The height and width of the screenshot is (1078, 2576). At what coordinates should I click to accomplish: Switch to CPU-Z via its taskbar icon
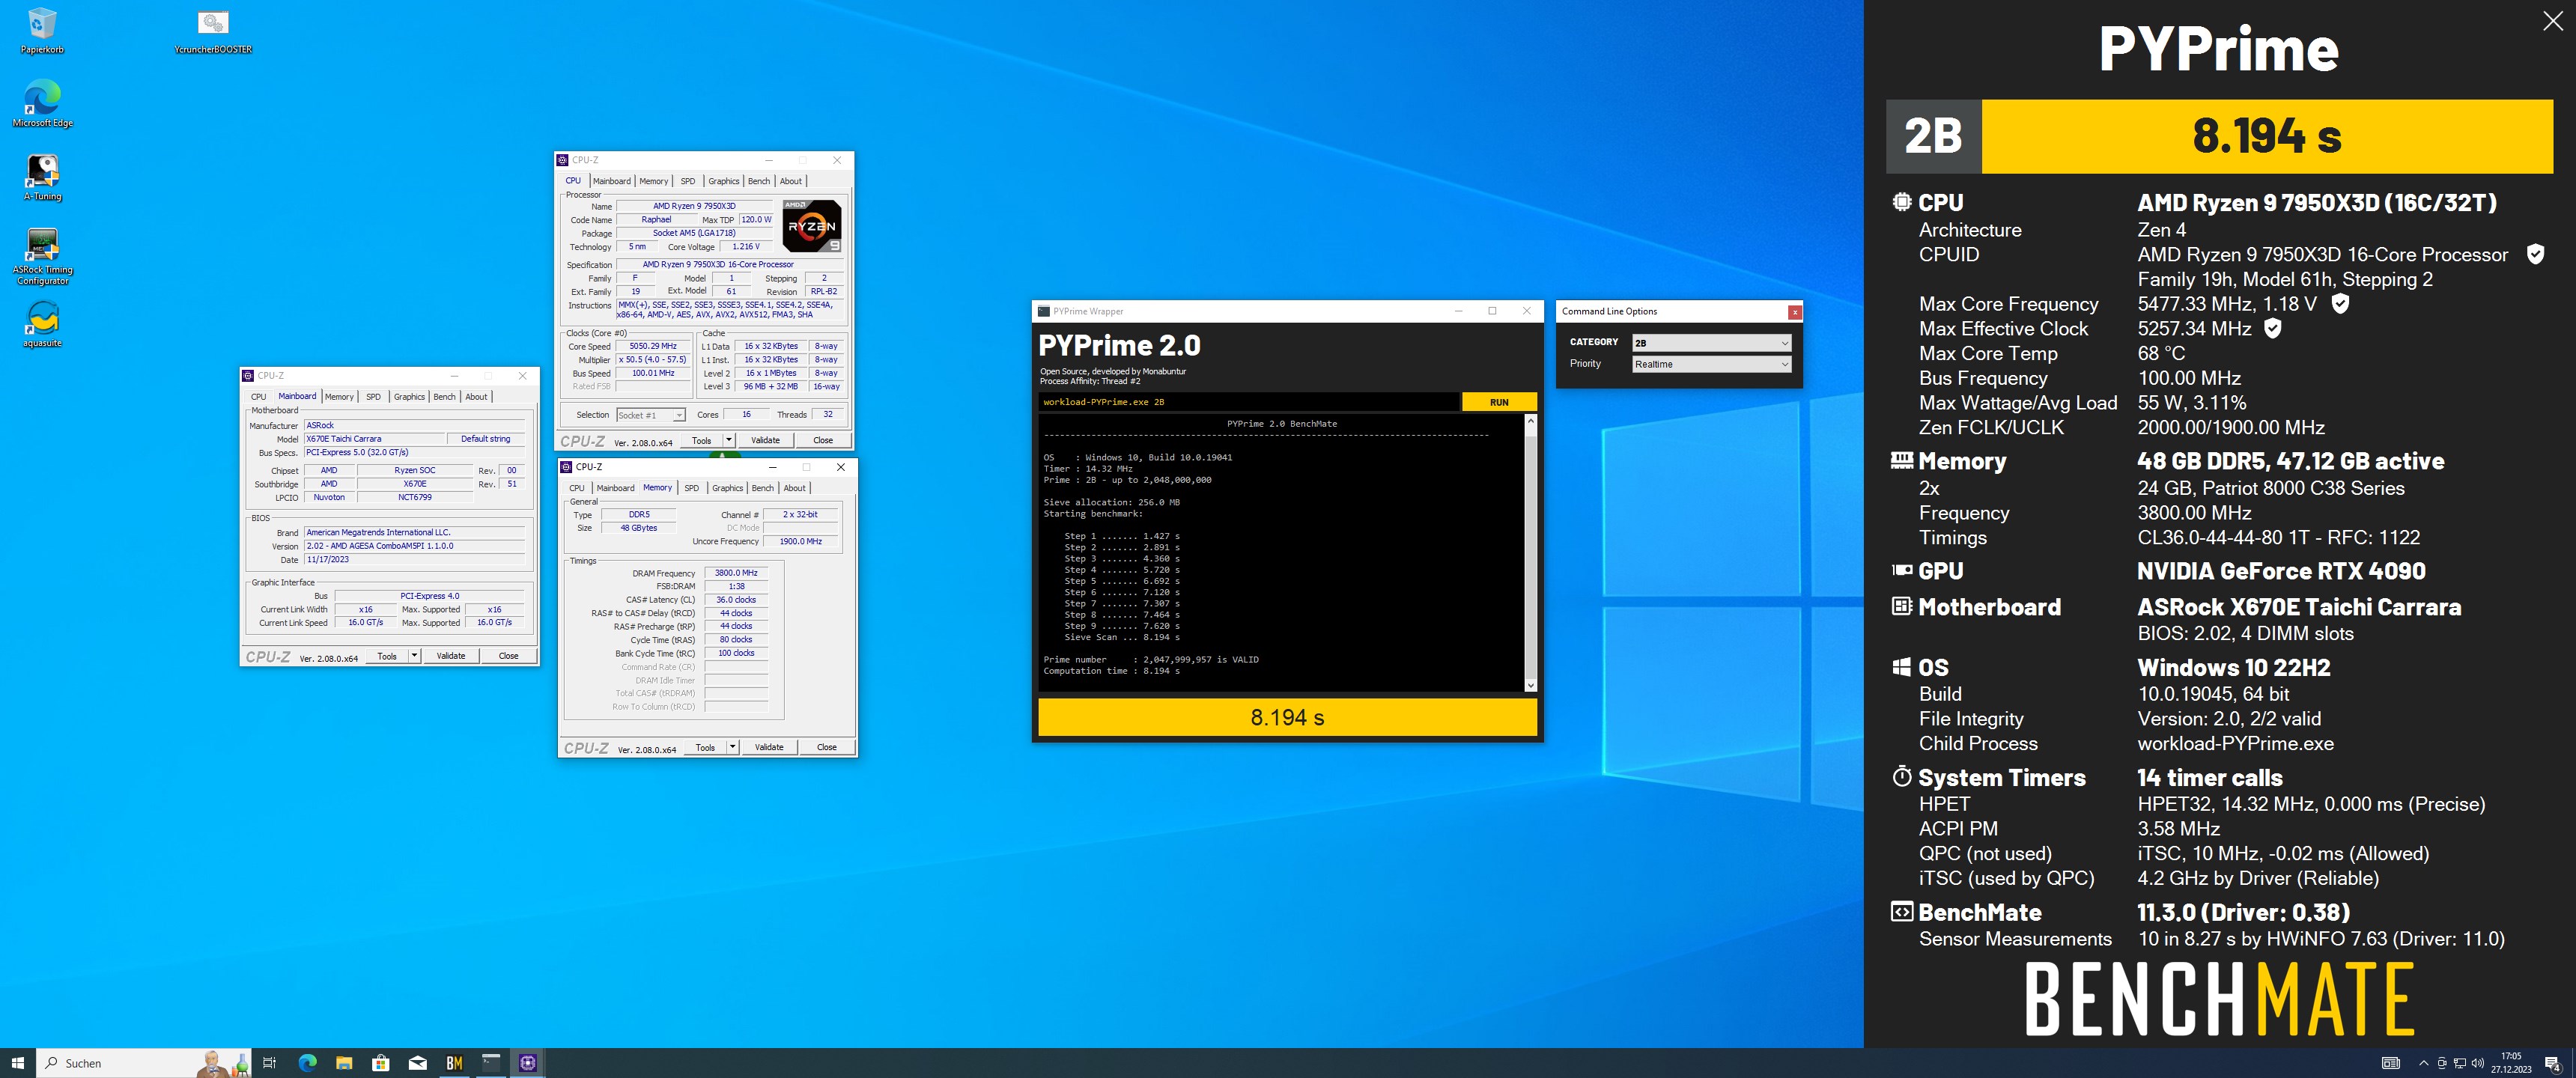tap(528, 1062)
